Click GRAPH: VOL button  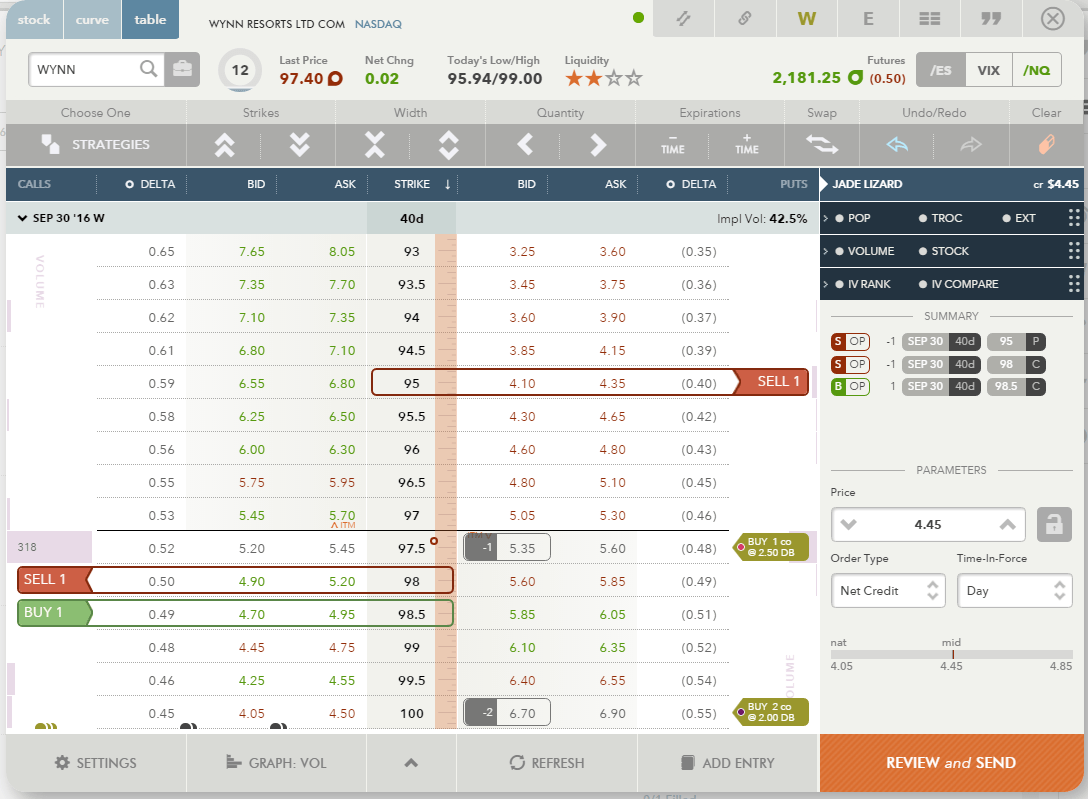(276, 763)
